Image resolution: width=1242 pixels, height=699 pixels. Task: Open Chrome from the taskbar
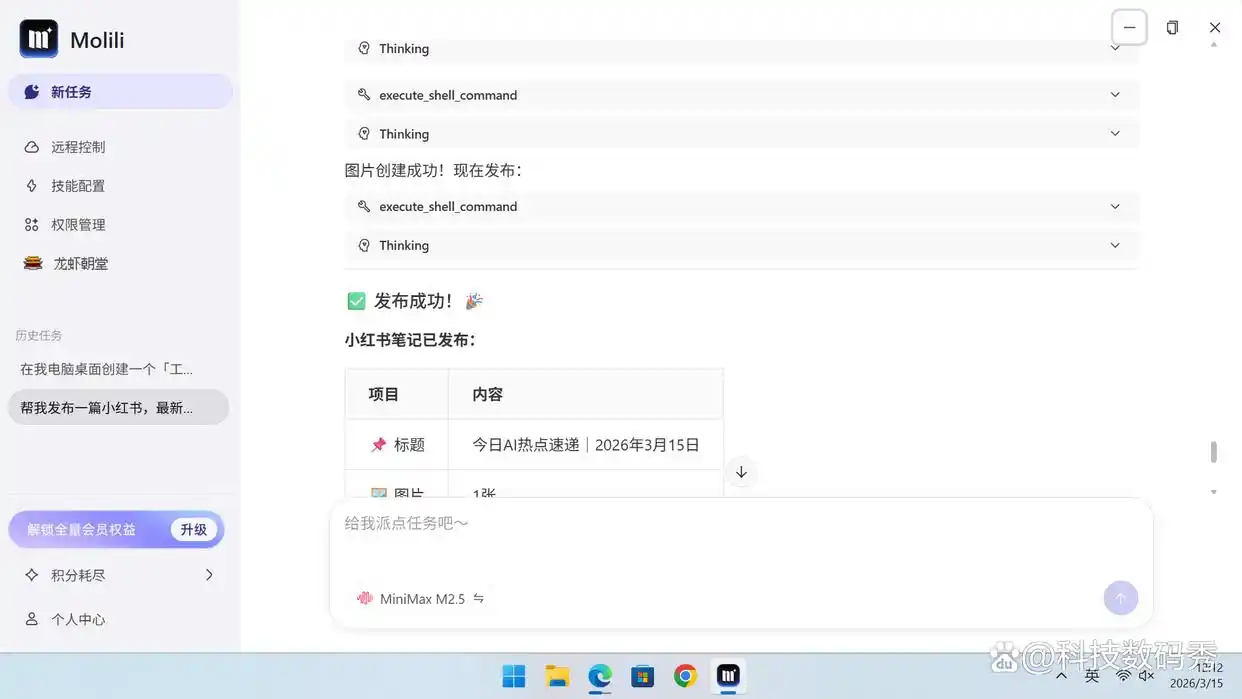pos(684,676)
